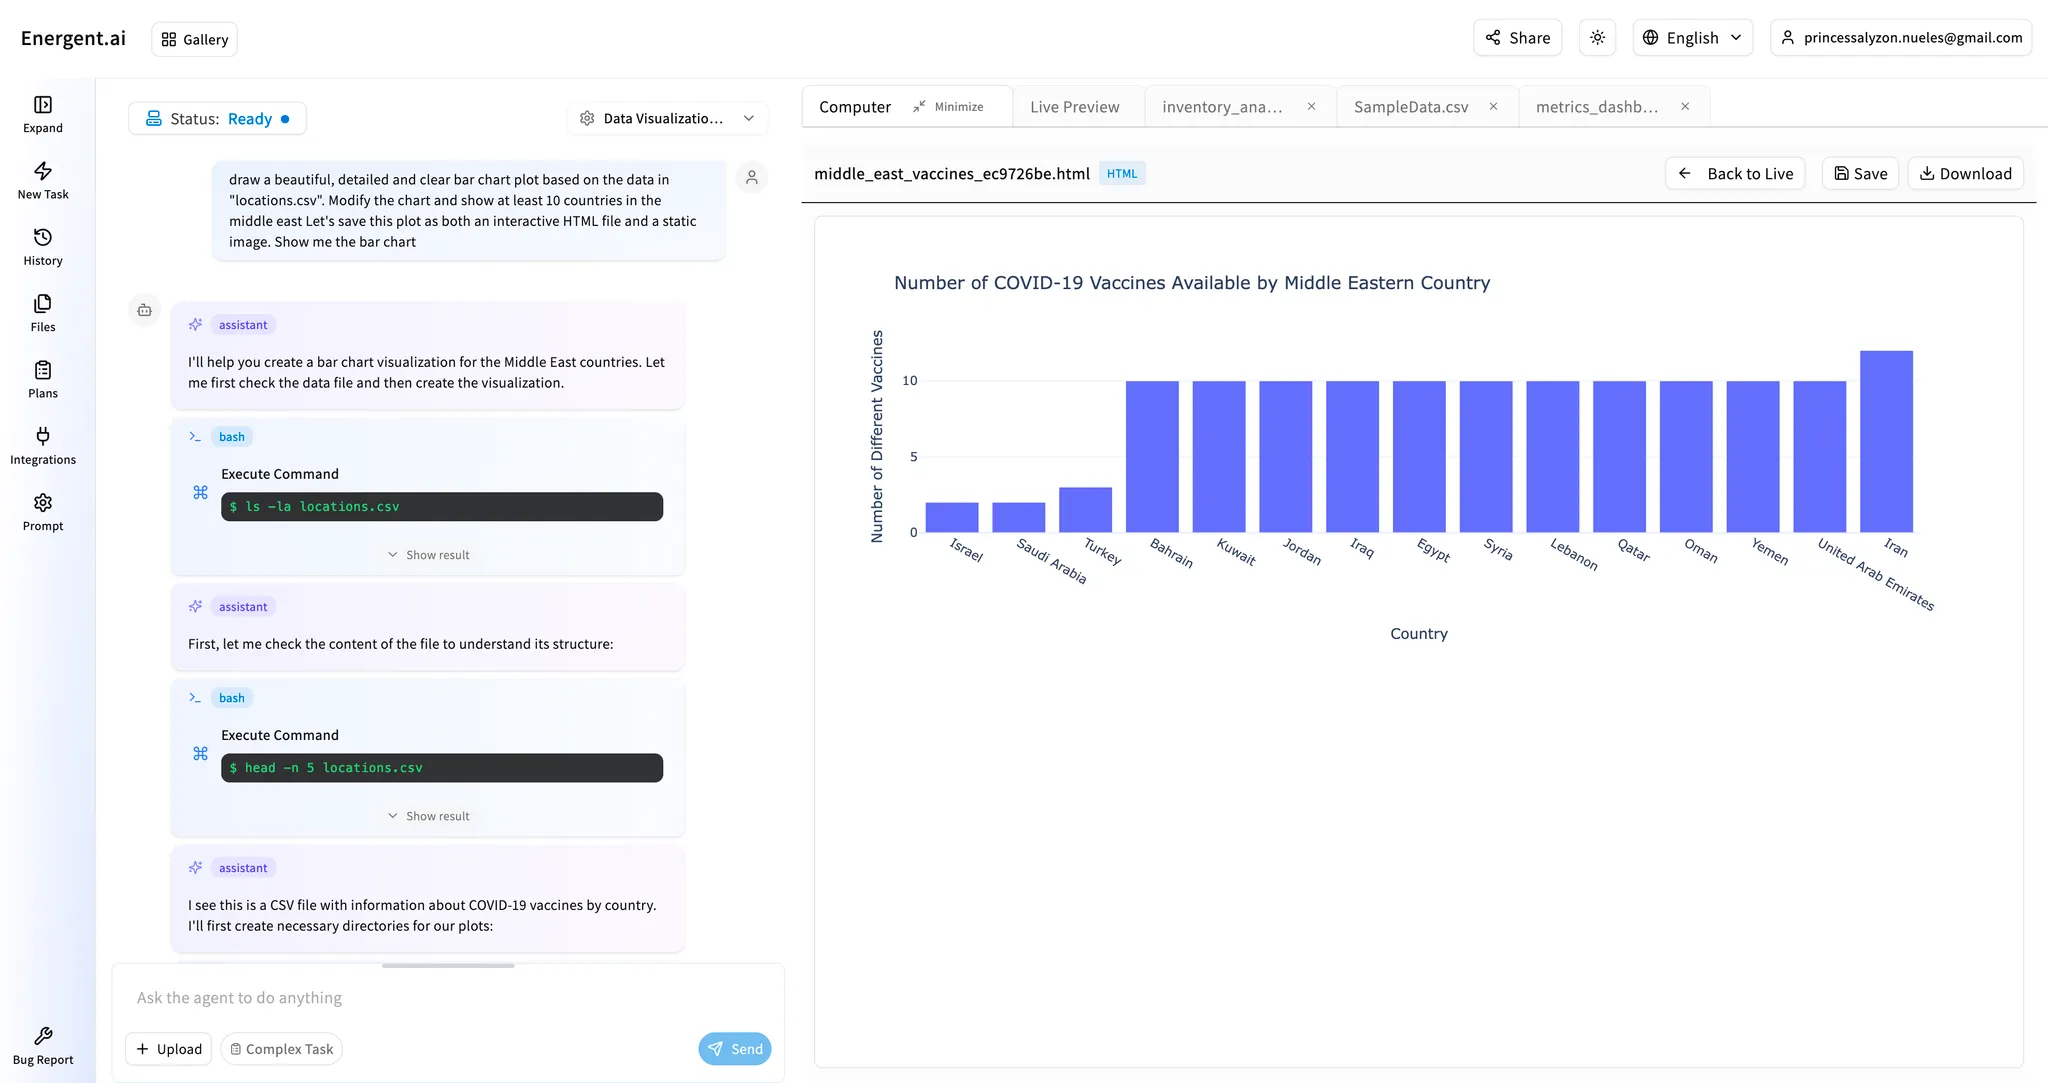The image size is (2048, 1083).
Task: Open Integrations in the sidebar
Action: coord(42,445)
